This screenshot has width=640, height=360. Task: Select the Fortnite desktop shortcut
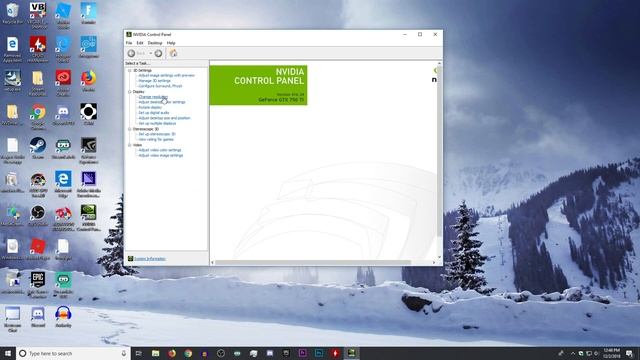(88, 13)
